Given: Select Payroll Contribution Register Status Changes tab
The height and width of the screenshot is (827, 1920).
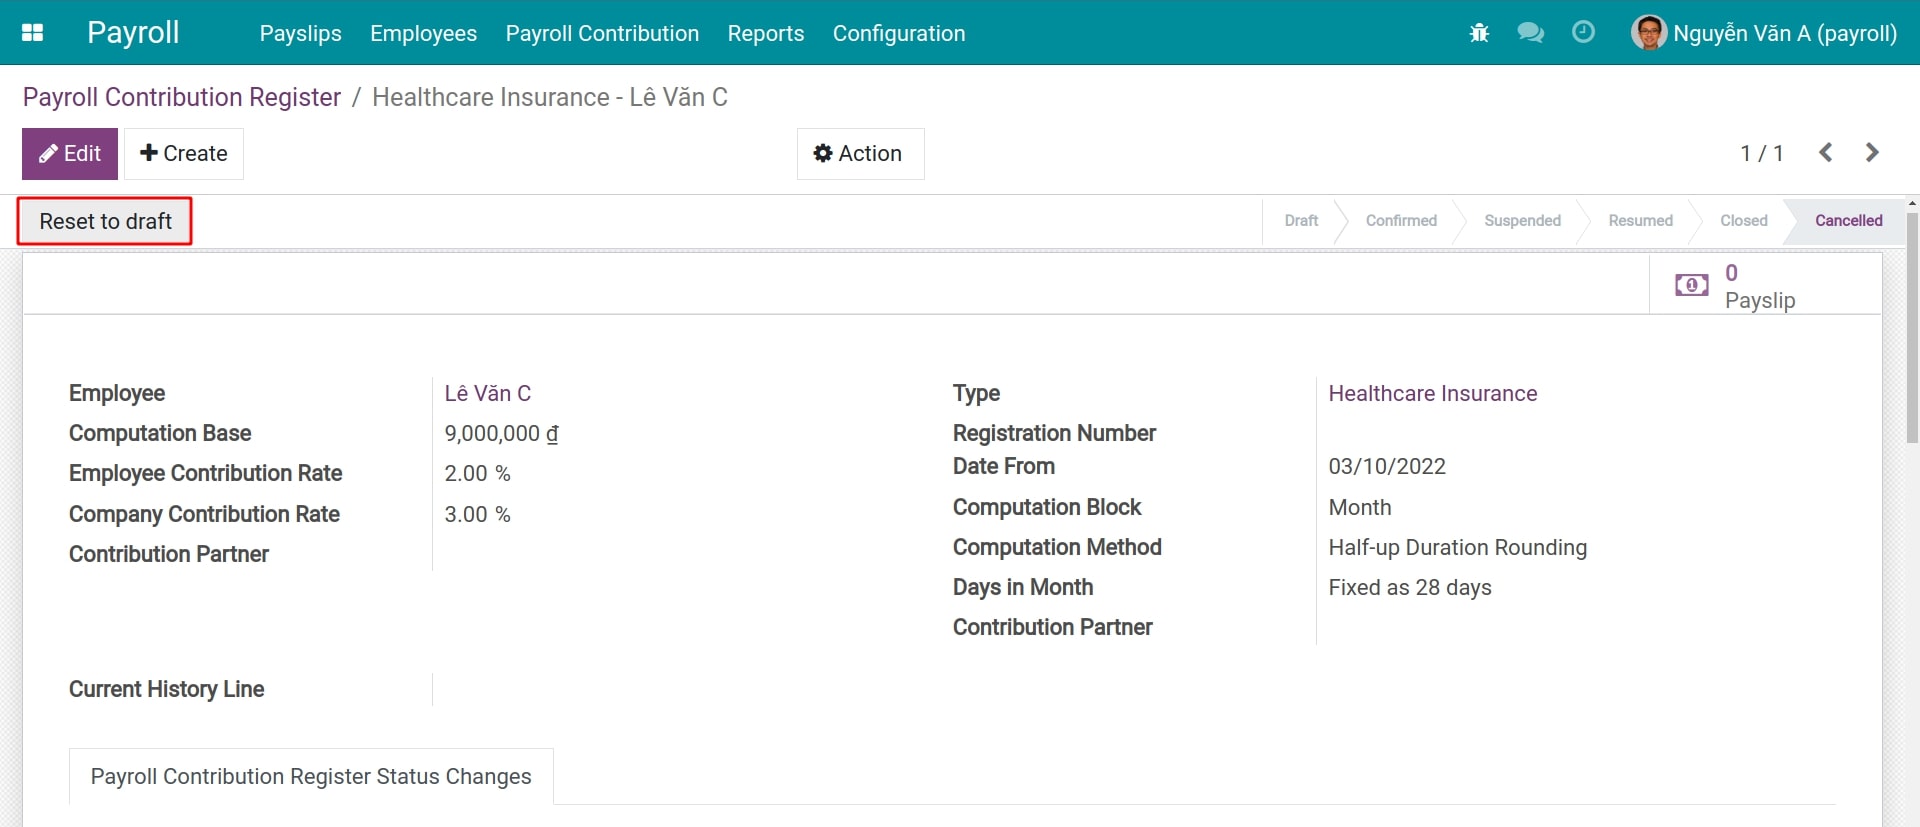Looking at the screenshot, I should [311, 777].
